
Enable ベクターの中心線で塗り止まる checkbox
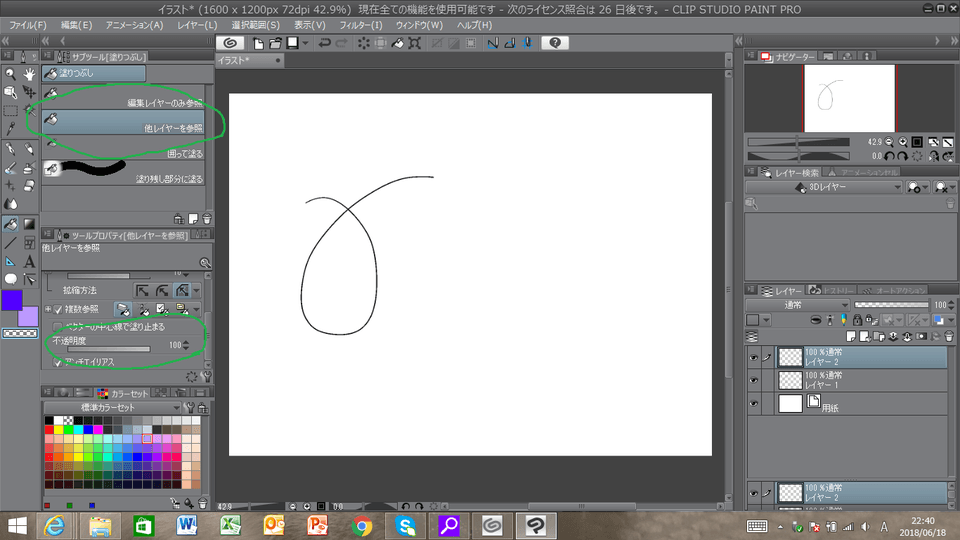[58, 327]
